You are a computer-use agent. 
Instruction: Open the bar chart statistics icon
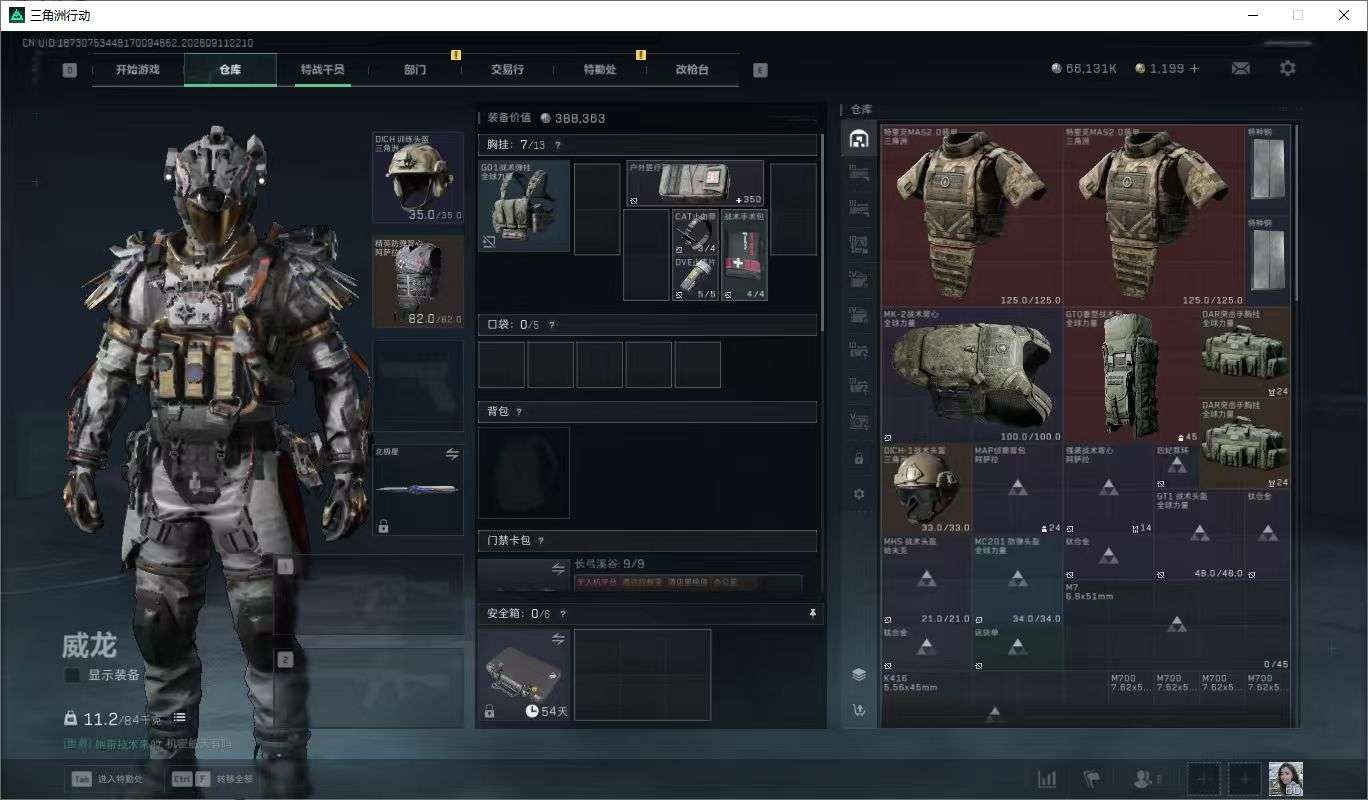(1047, 779)
